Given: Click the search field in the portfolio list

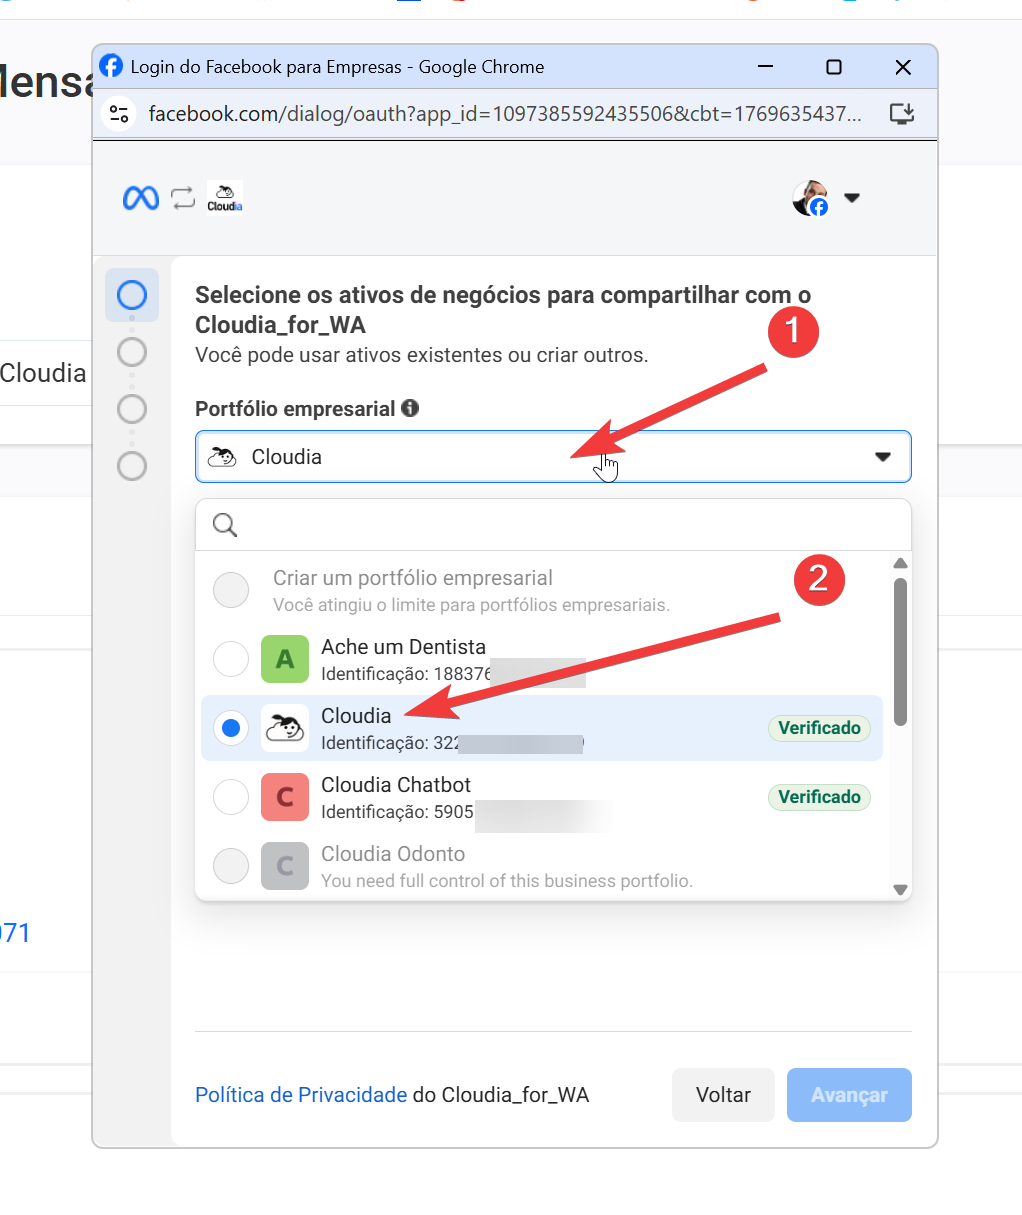Looking at the screenshot, I should click(x=553, y=525).
